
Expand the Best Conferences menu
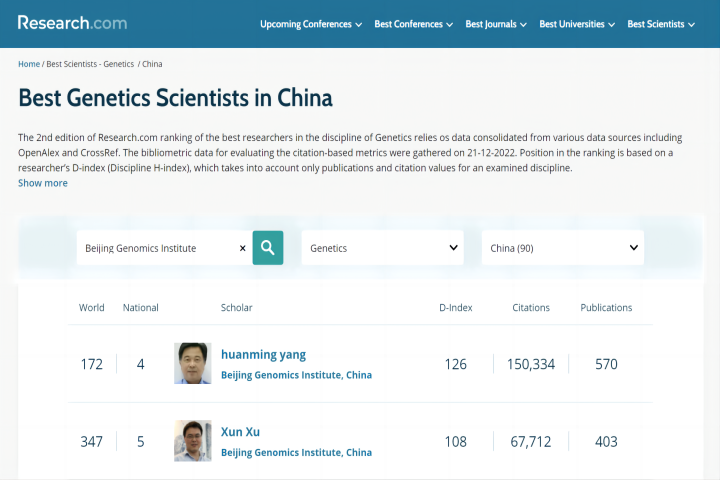[x=413, y=24]
